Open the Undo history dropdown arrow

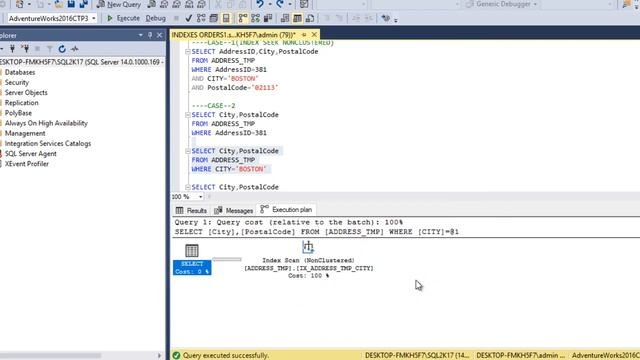point(269,4)
